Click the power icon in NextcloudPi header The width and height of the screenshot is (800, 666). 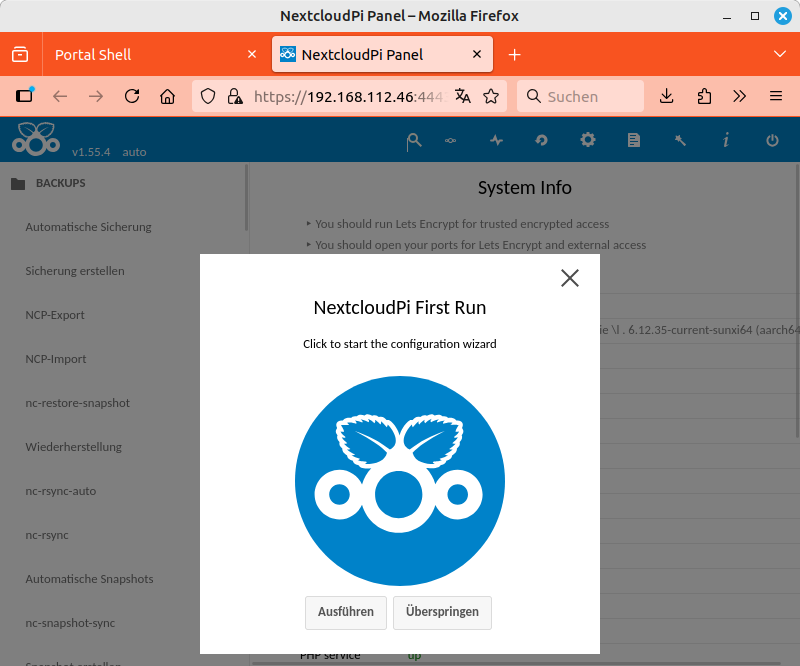[772, 141]
